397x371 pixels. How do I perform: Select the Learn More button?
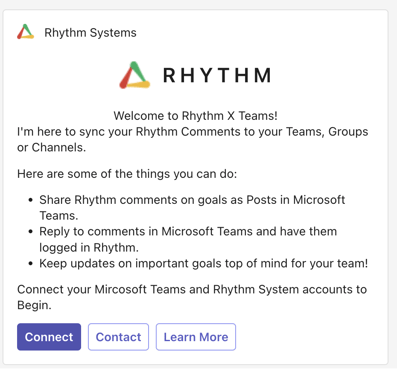(x=196, y=337)
